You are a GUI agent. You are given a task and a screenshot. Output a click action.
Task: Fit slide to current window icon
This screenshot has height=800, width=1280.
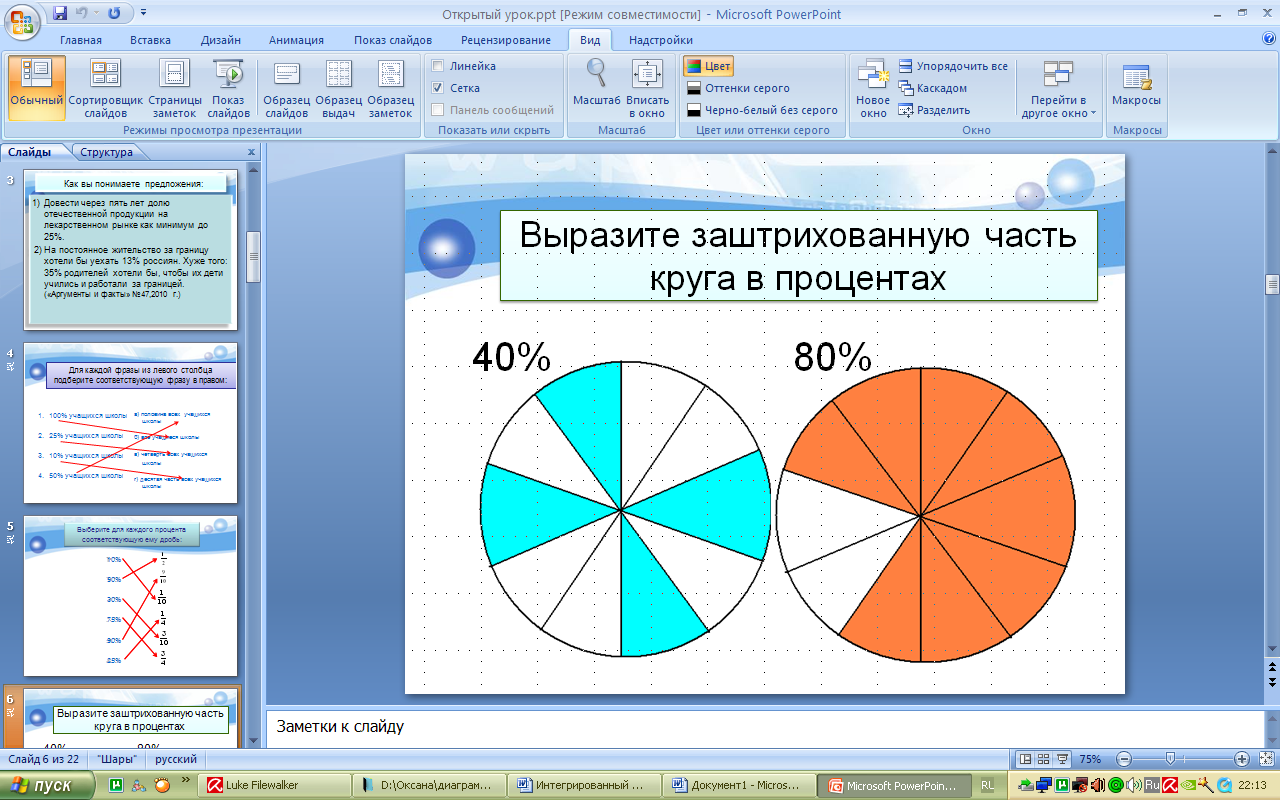[x=1265, y=759]
